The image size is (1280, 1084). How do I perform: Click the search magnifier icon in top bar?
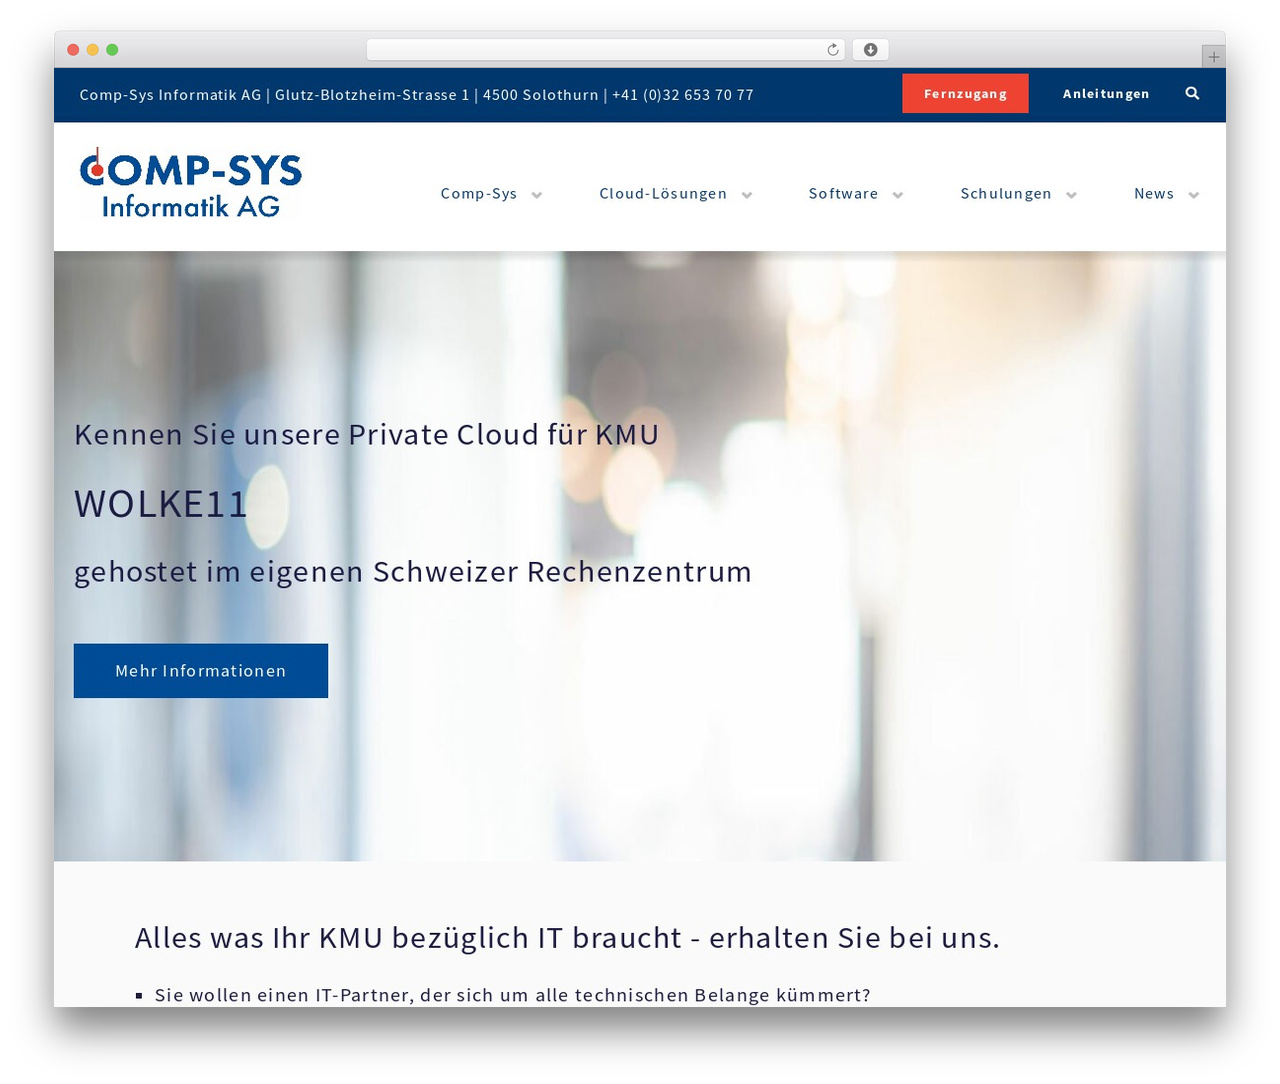pos(1192,93)
